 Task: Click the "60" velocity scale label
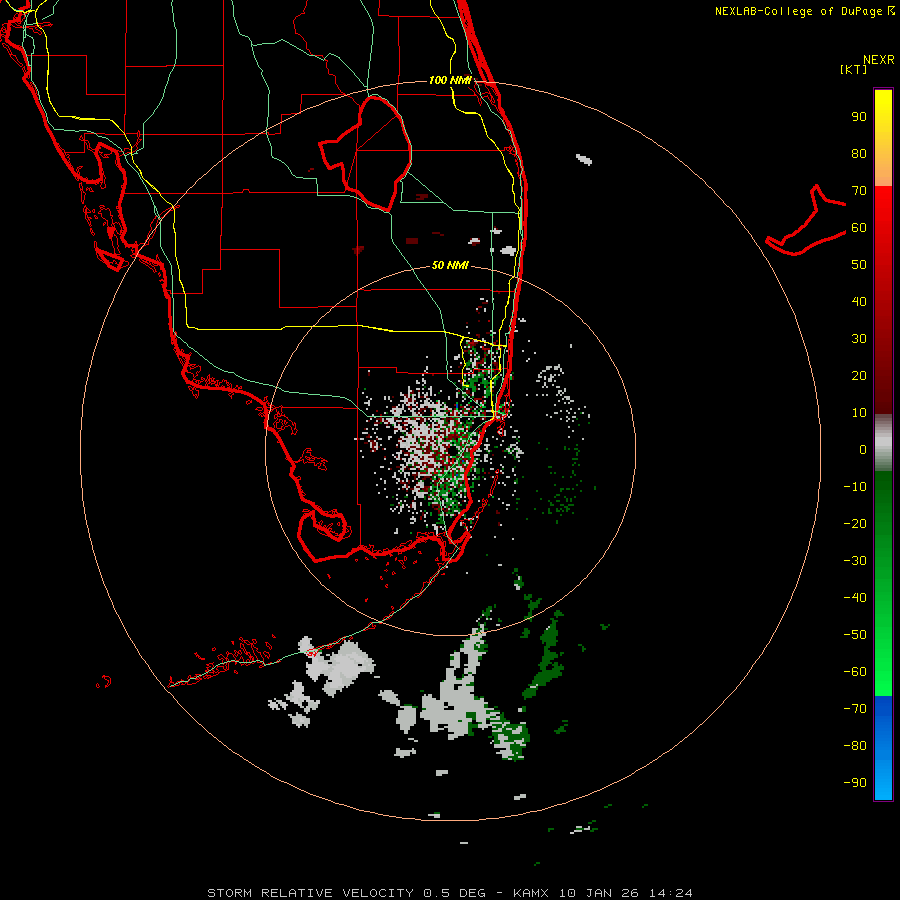pyautogui.click(x=859, y=228)
